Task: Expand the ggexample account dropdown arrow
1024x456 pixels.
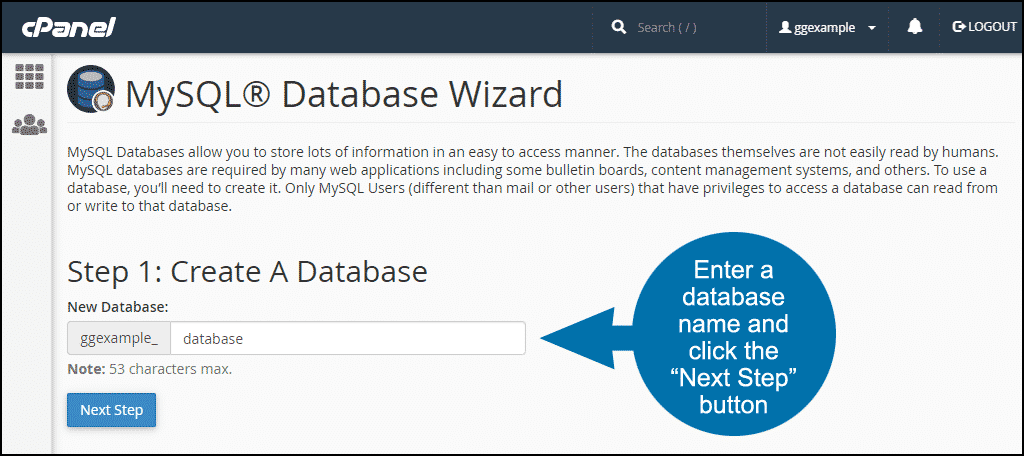Action: click(872, 28)
